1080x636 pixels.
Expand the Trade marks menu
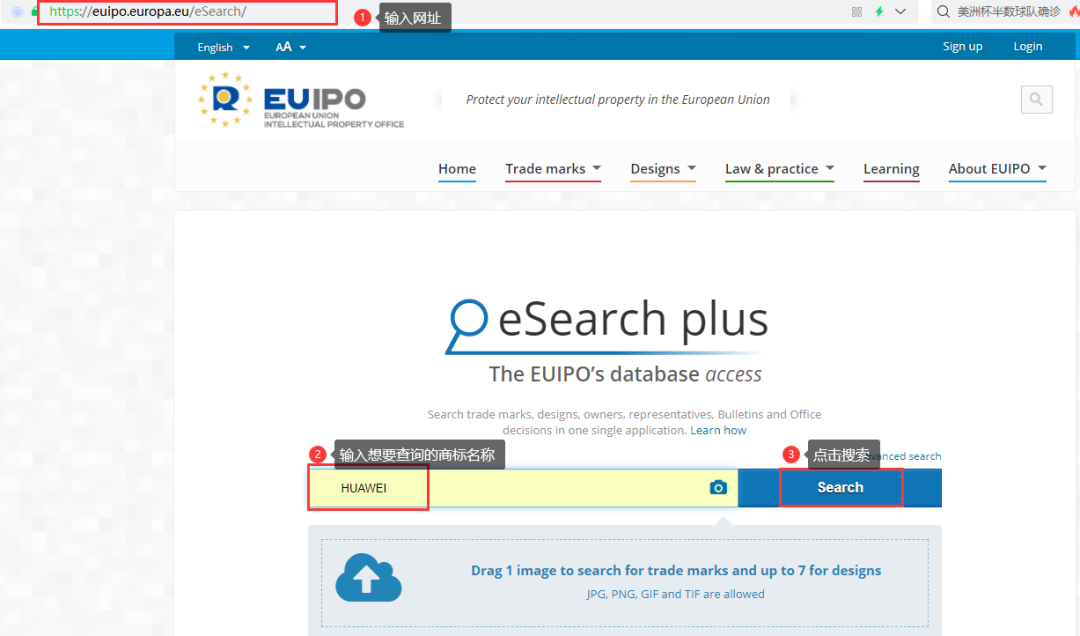(x=553, y=169)
